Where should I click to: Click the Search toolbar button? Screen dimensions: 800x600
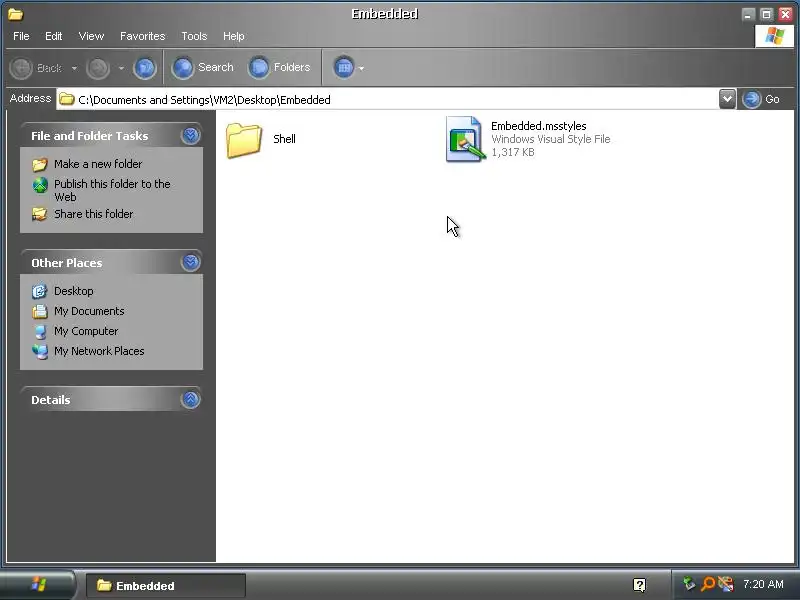coord(203,68)
